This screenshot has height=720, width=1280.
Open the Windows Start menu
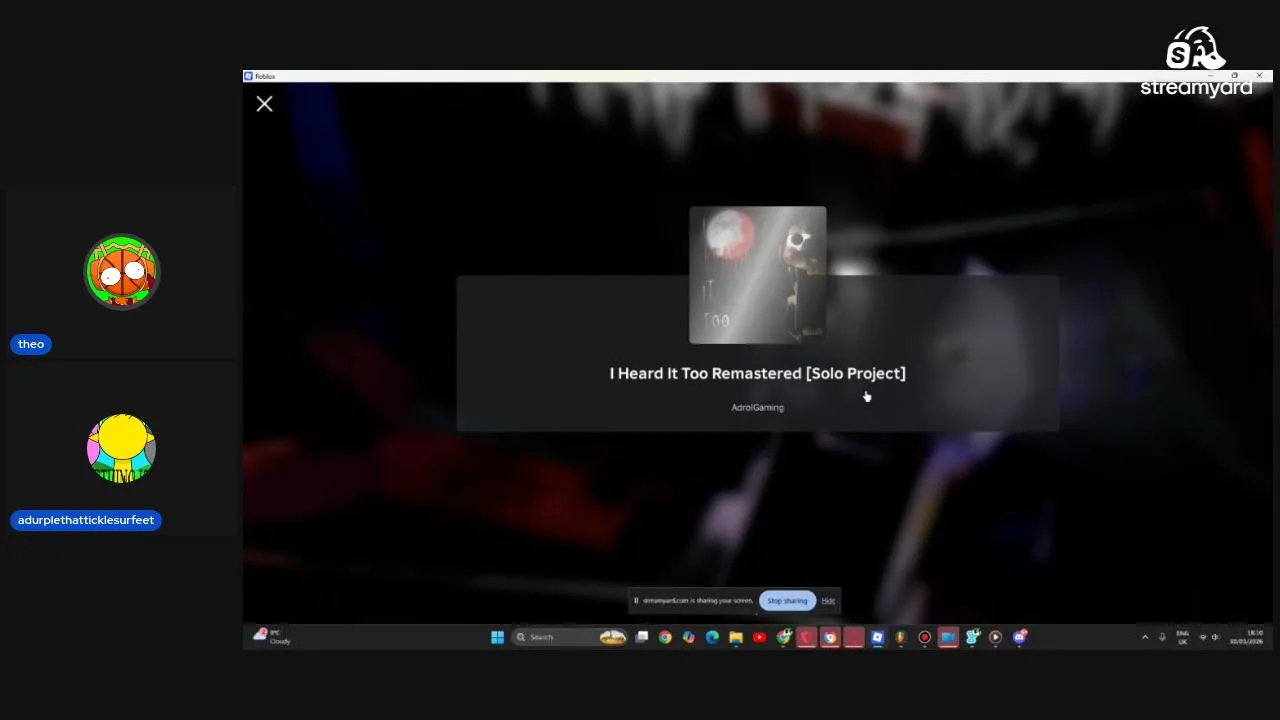tap(497, 637)
